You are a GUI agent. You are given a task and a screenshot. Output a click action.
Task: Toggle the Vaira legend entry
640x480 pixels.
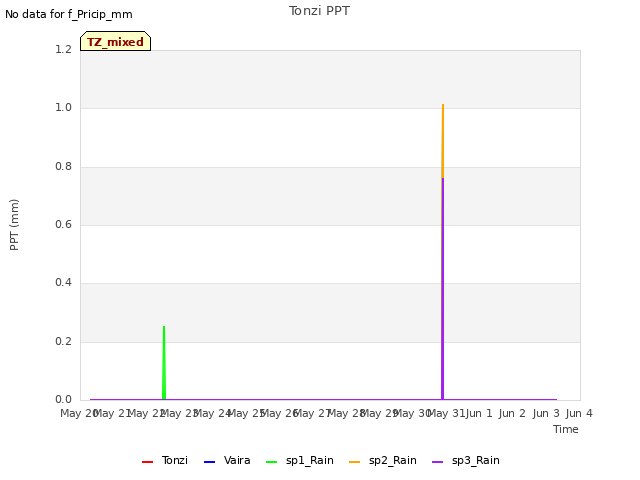[227, 460]
